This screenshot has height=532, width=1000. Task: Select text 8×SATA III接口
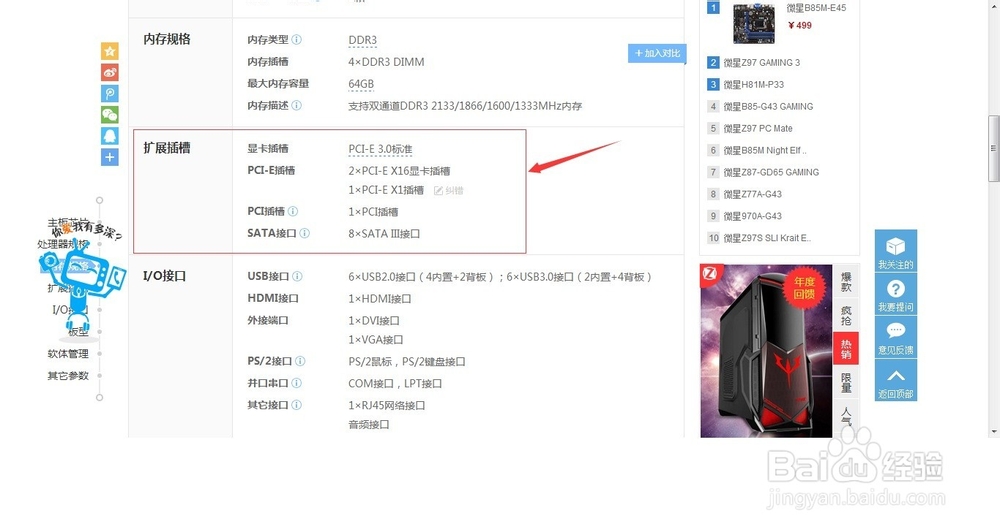(384, 233)
